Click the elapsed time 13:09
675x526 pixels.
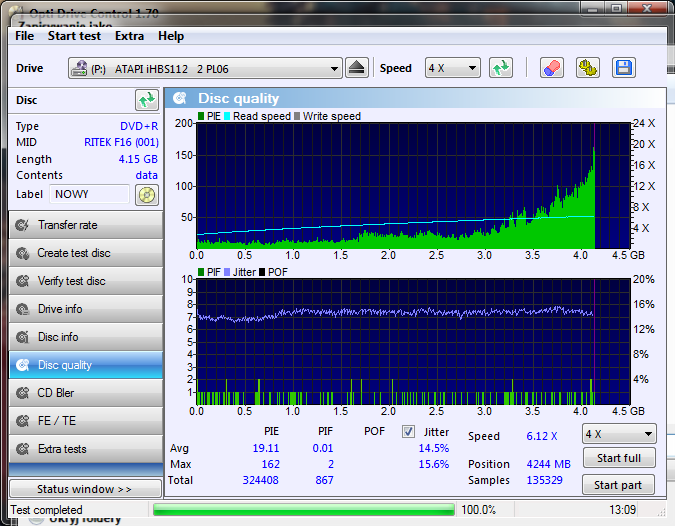[x=622, y=510]
